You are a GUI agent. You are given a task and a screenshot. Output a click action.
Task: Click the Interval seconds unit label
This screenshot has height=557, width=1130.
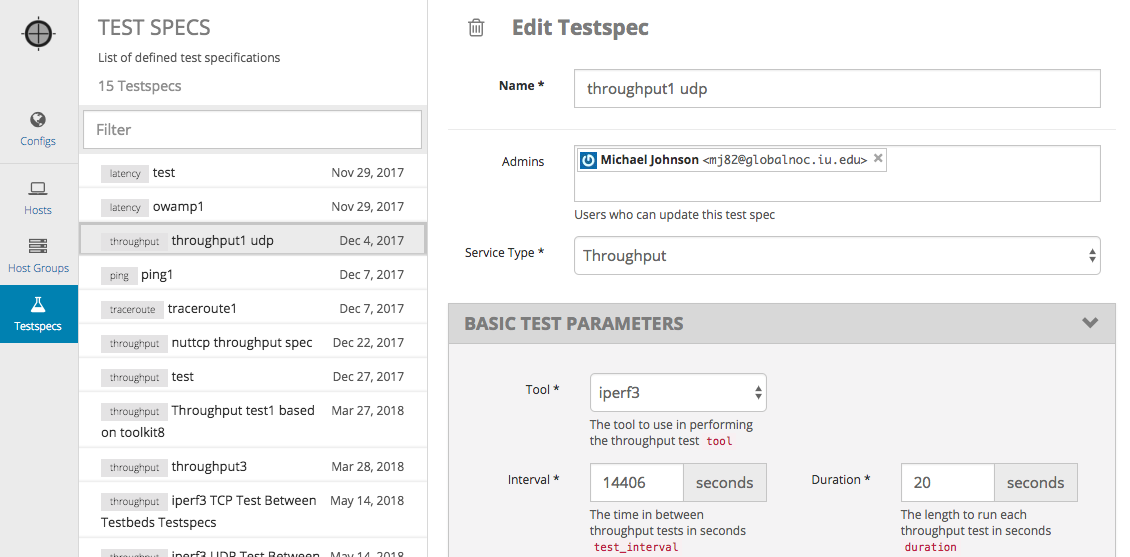724,483
